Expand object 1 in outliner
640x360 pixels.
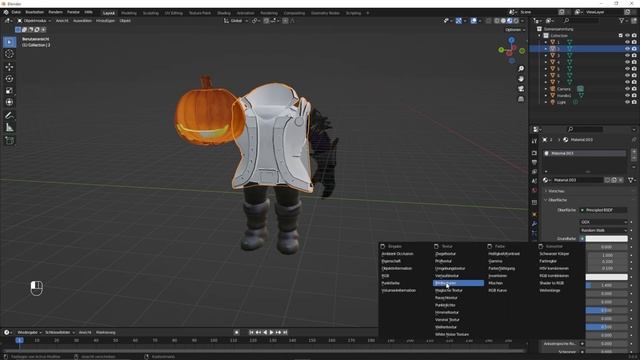[x=546, y=42]
